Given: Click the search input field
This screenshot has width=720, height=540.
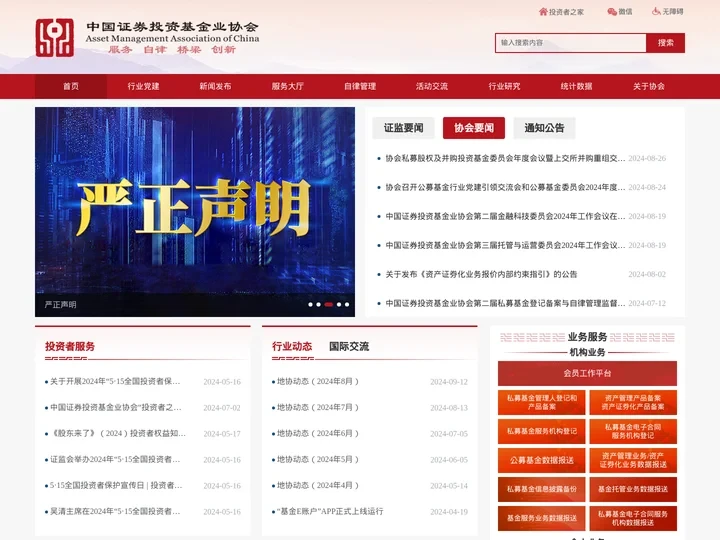Looking at the screenshot, I should 570,43.
